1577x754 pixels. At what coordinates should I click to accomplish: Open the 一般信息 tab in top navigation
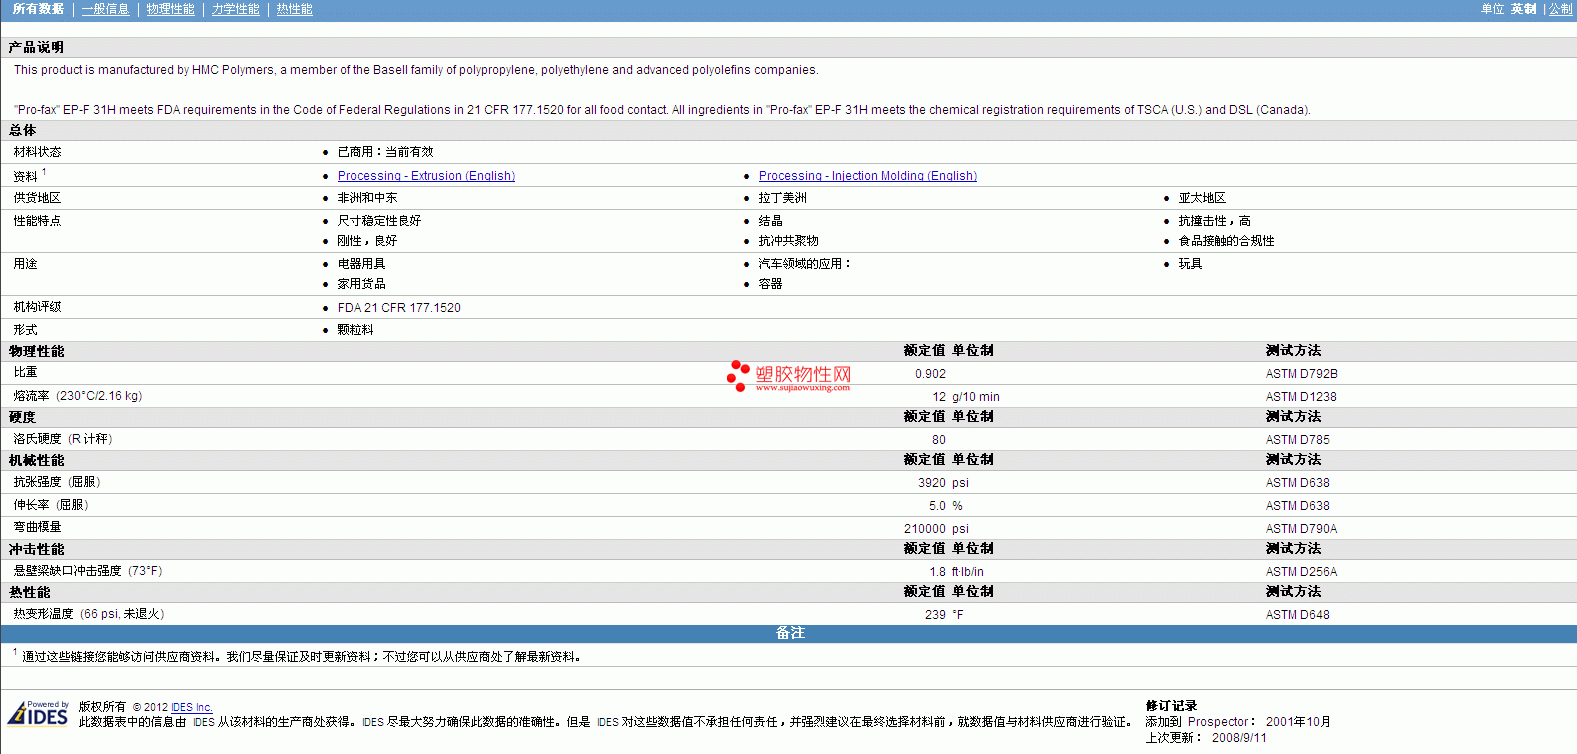(105, 9)
